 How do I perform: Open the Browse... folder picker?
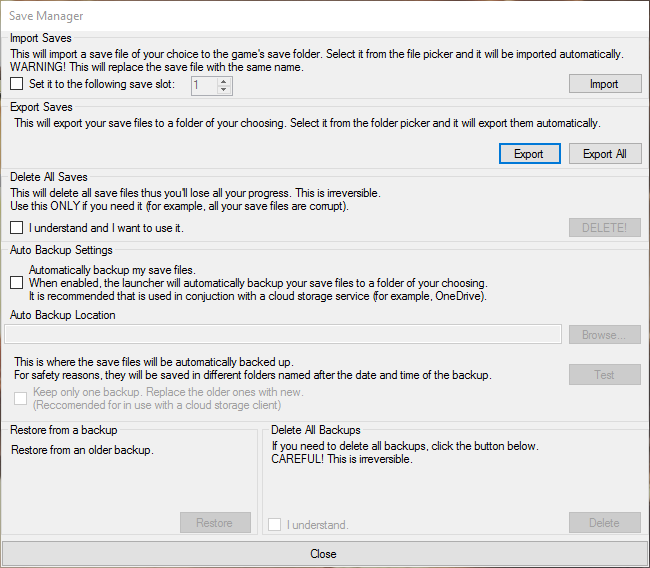[605, 335]
